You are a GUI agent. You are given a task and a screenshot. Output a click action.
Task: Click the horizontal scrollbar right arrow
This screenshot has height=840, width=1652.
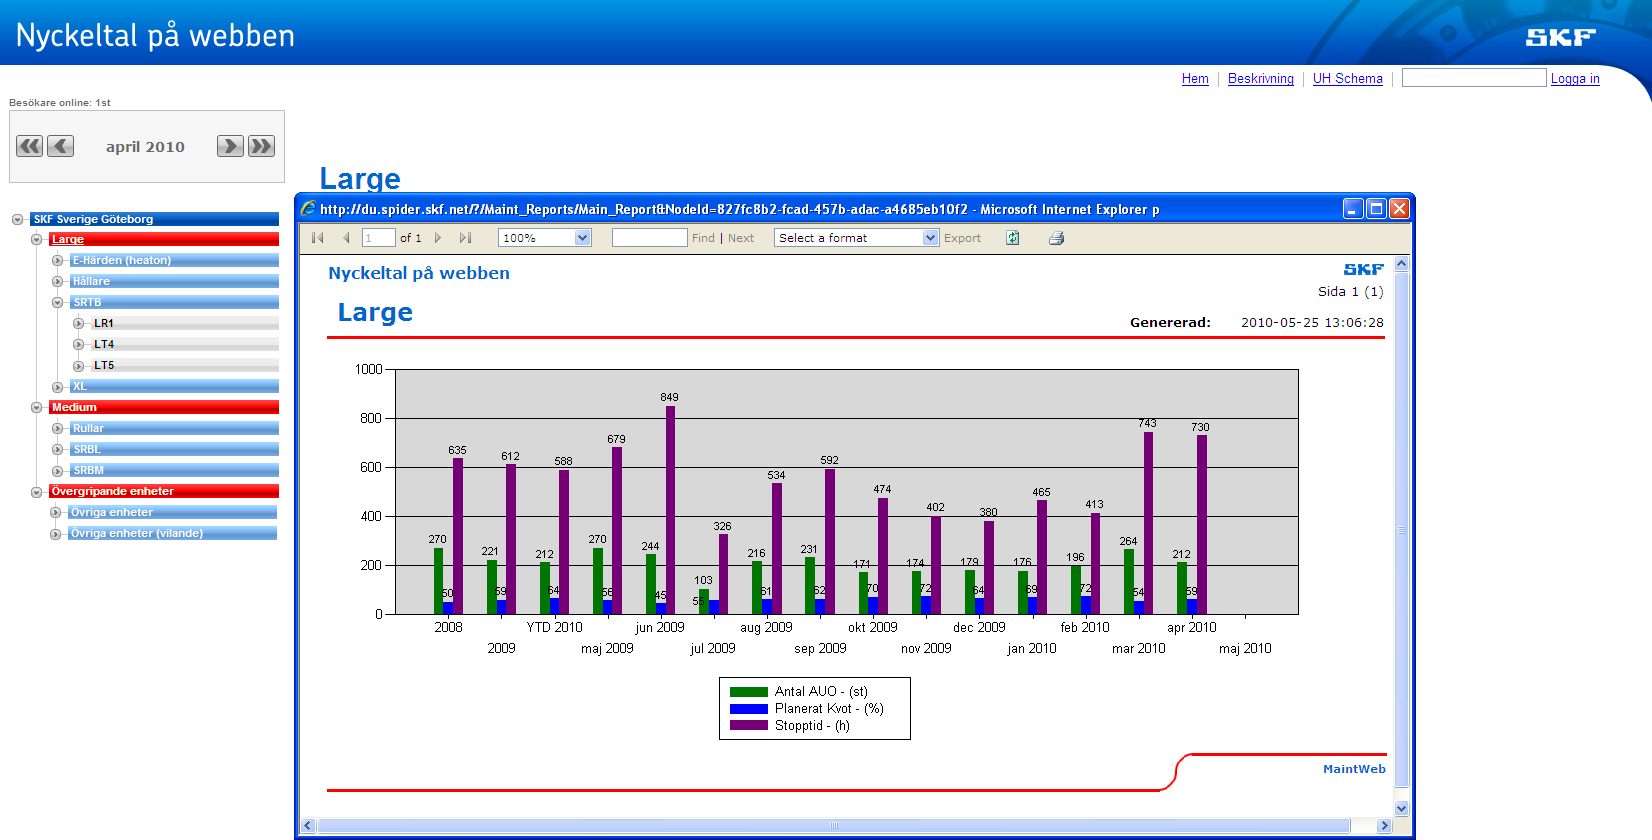point(1384,826)
